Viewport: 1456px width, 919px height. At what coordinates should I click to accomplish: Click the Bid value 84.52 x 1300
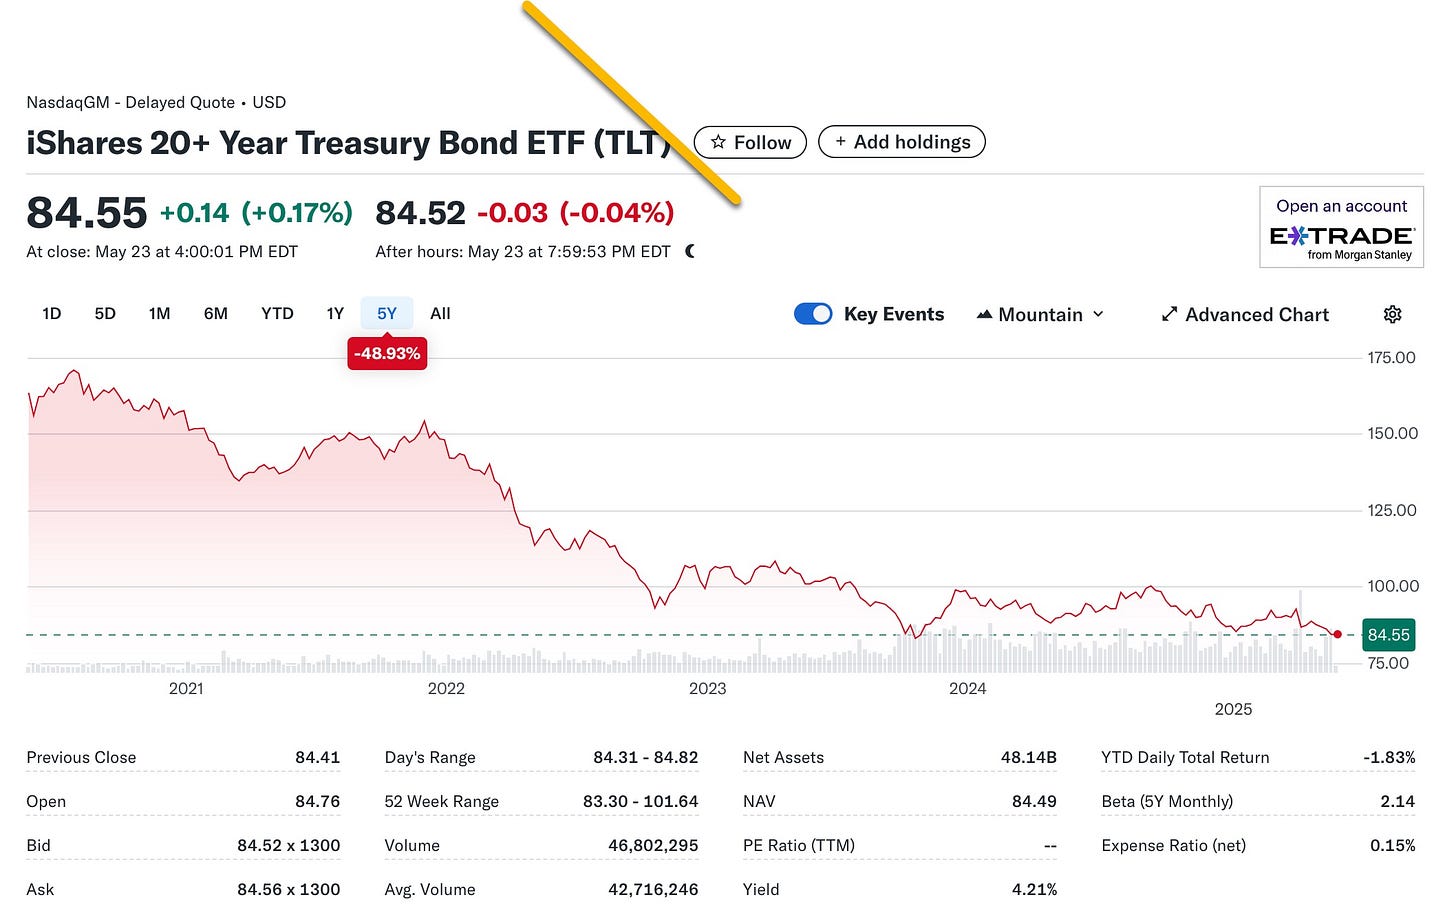click(288, 846)
